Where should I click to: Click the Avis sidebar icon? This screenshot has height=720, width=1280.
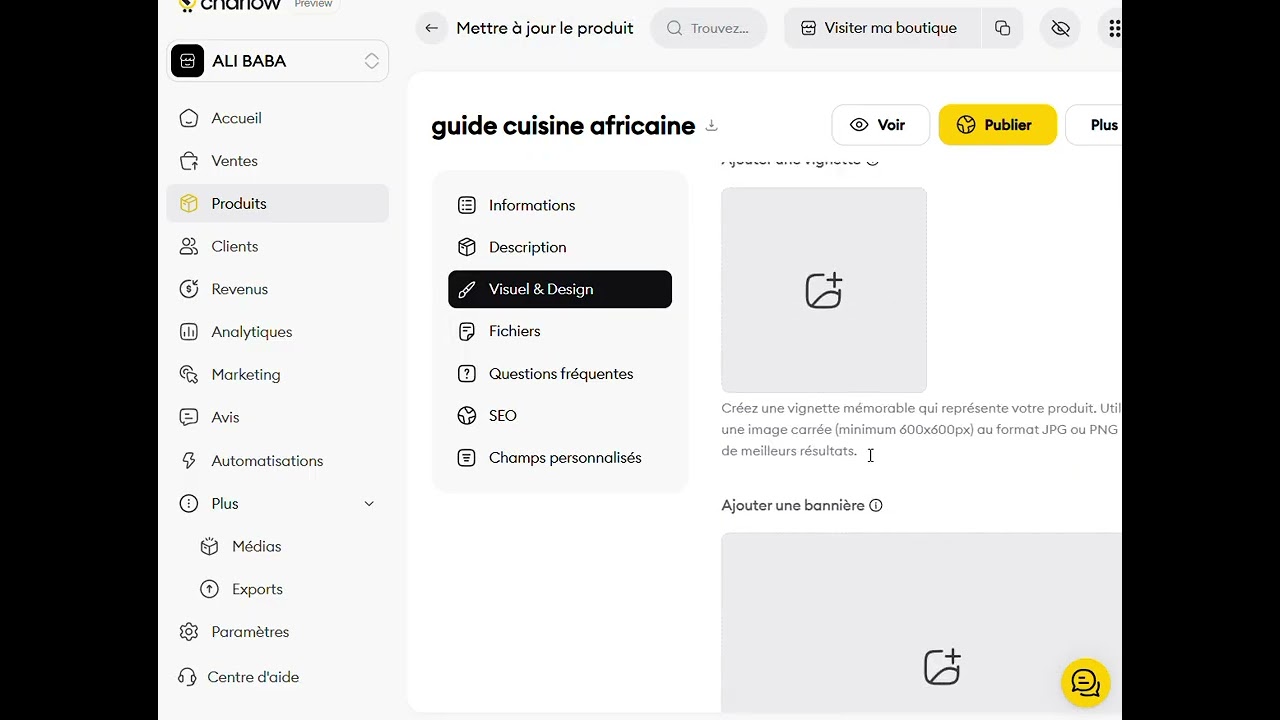(x=189, y=417)
